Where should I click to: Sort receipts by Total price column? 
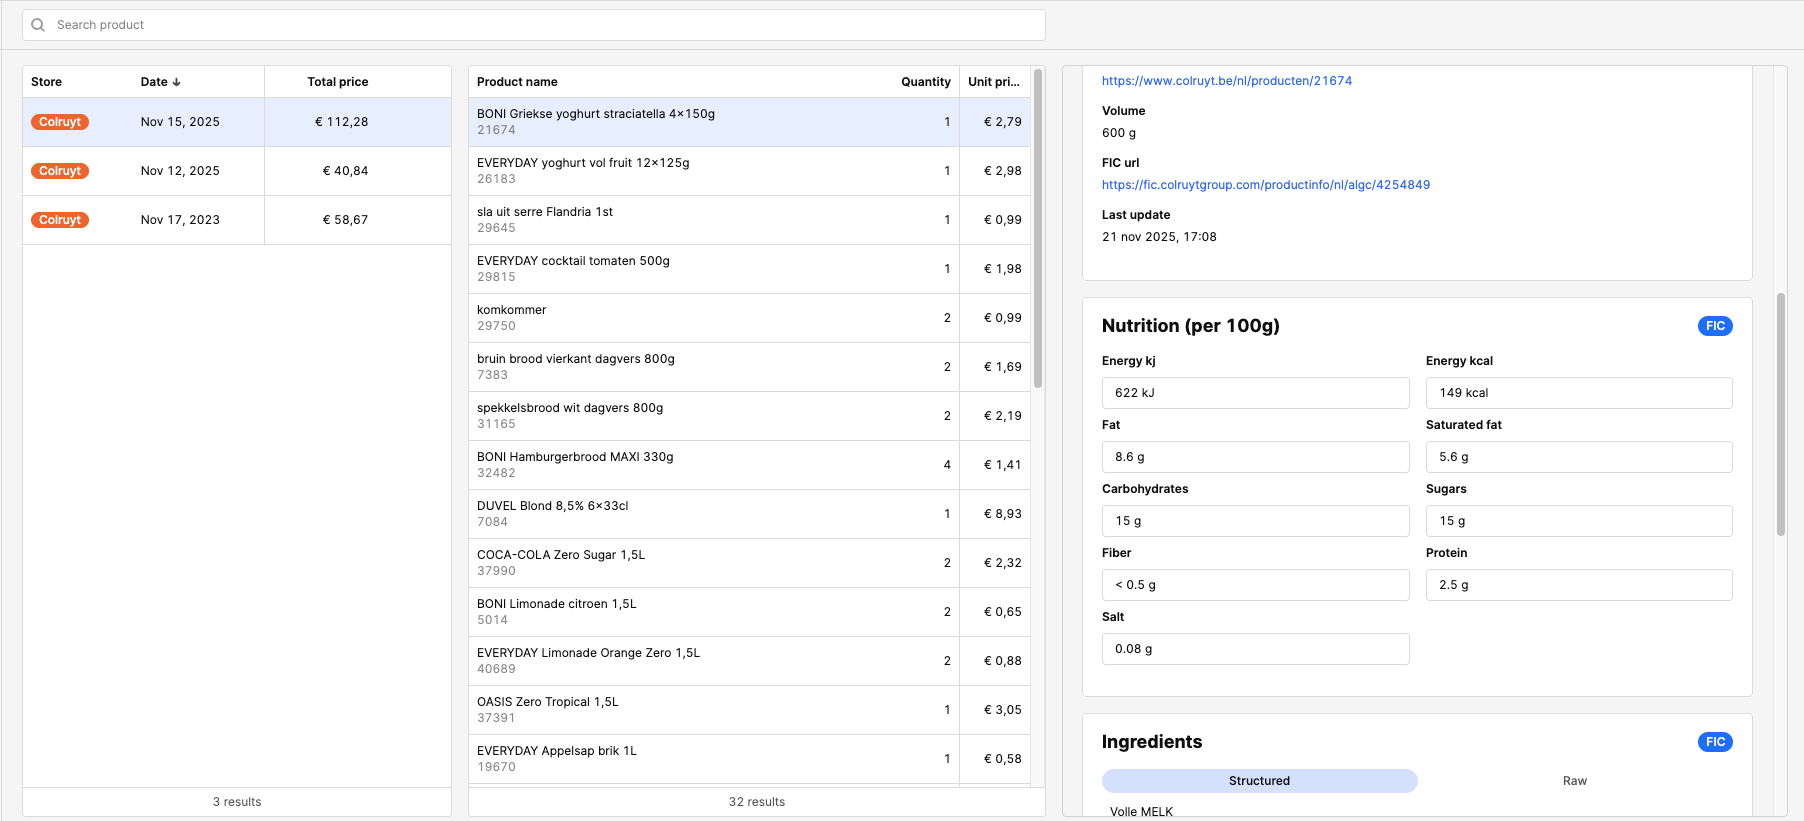[337, 82]
